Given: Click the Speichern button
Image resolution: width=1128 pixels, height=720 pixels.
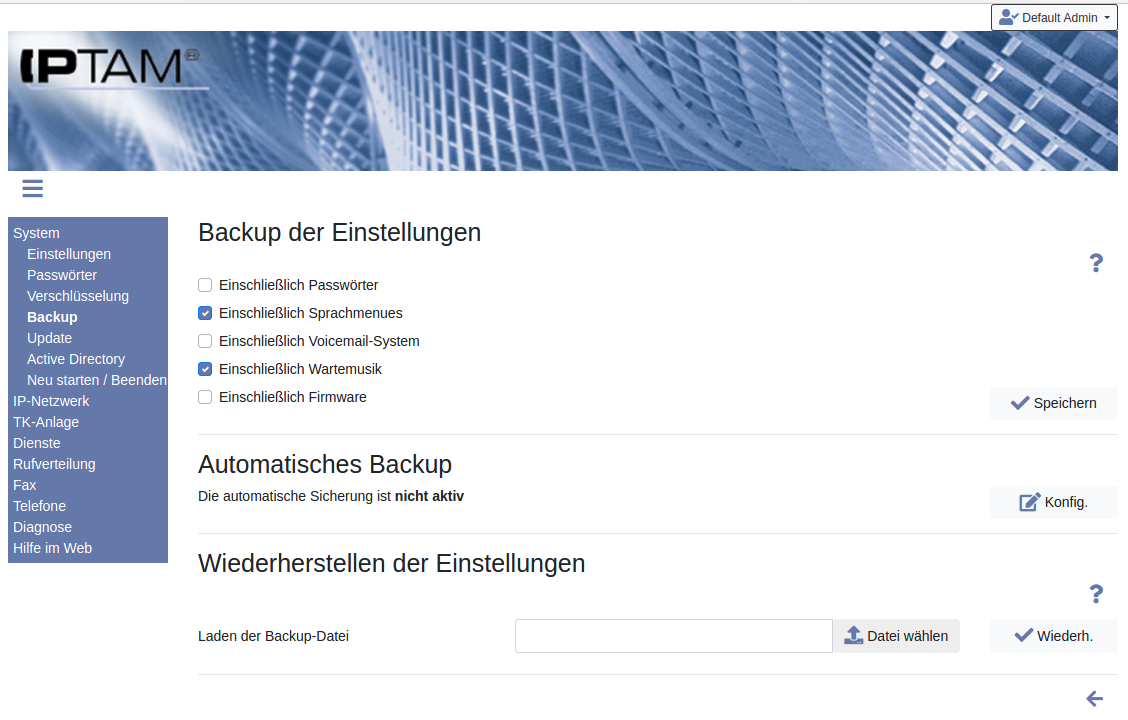Looking at the screenshot, I should (1054, 403).
